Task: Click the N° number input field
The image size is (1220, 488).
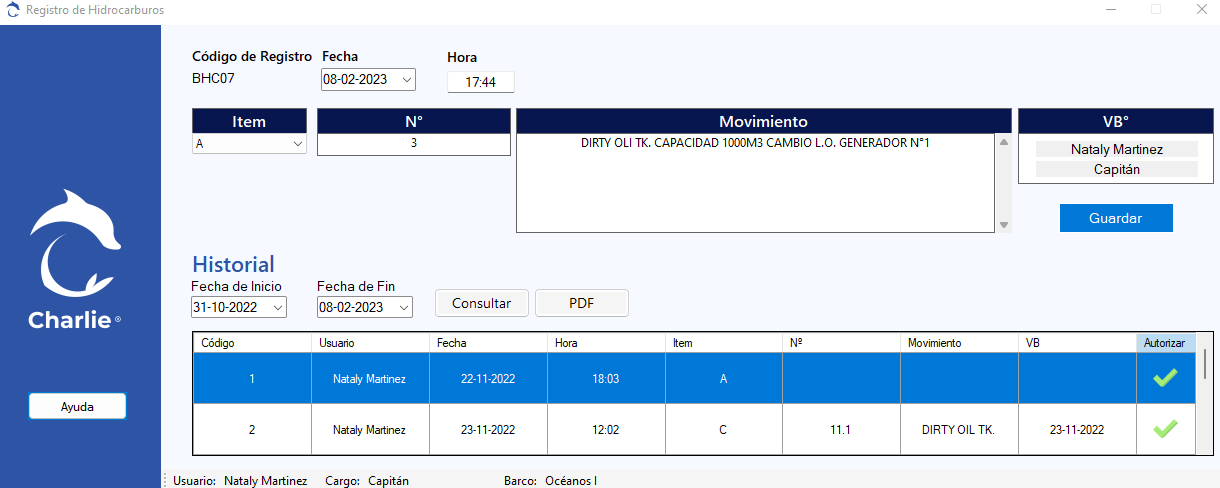Action: 413,144
